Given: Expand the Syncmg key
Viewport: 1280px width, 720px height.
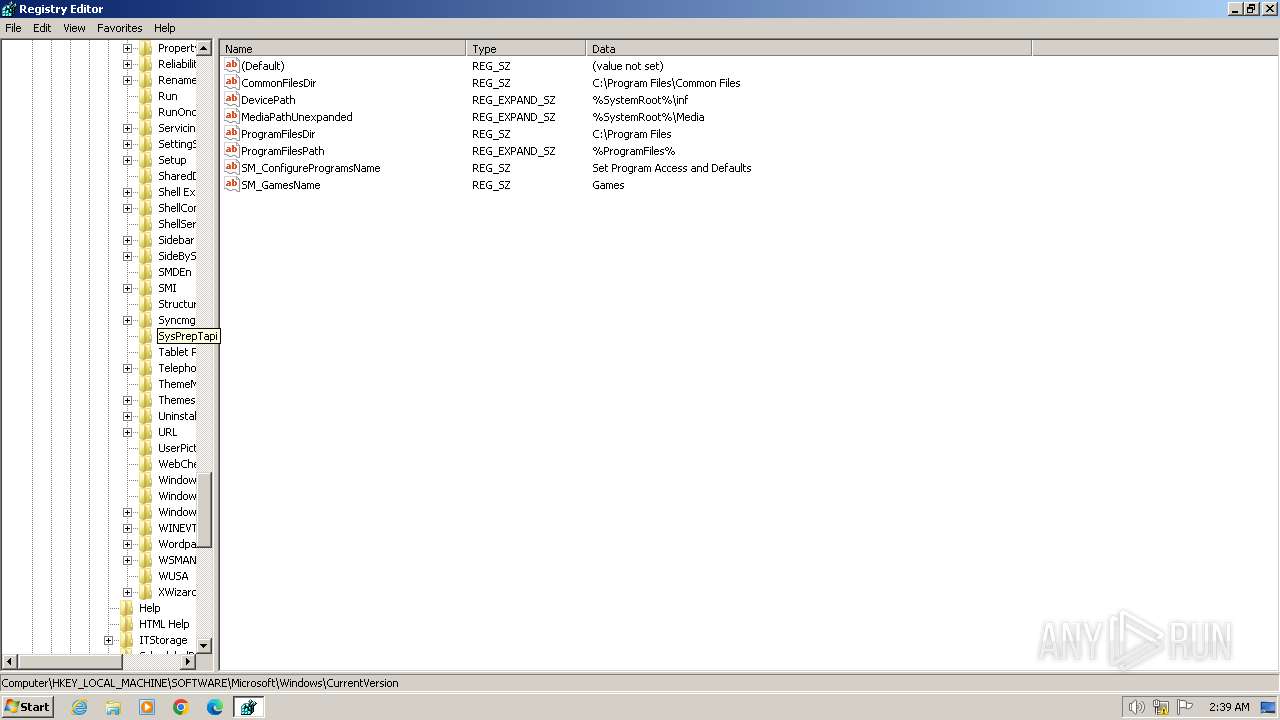Looking at the screenshot, I should coord(127,320).
